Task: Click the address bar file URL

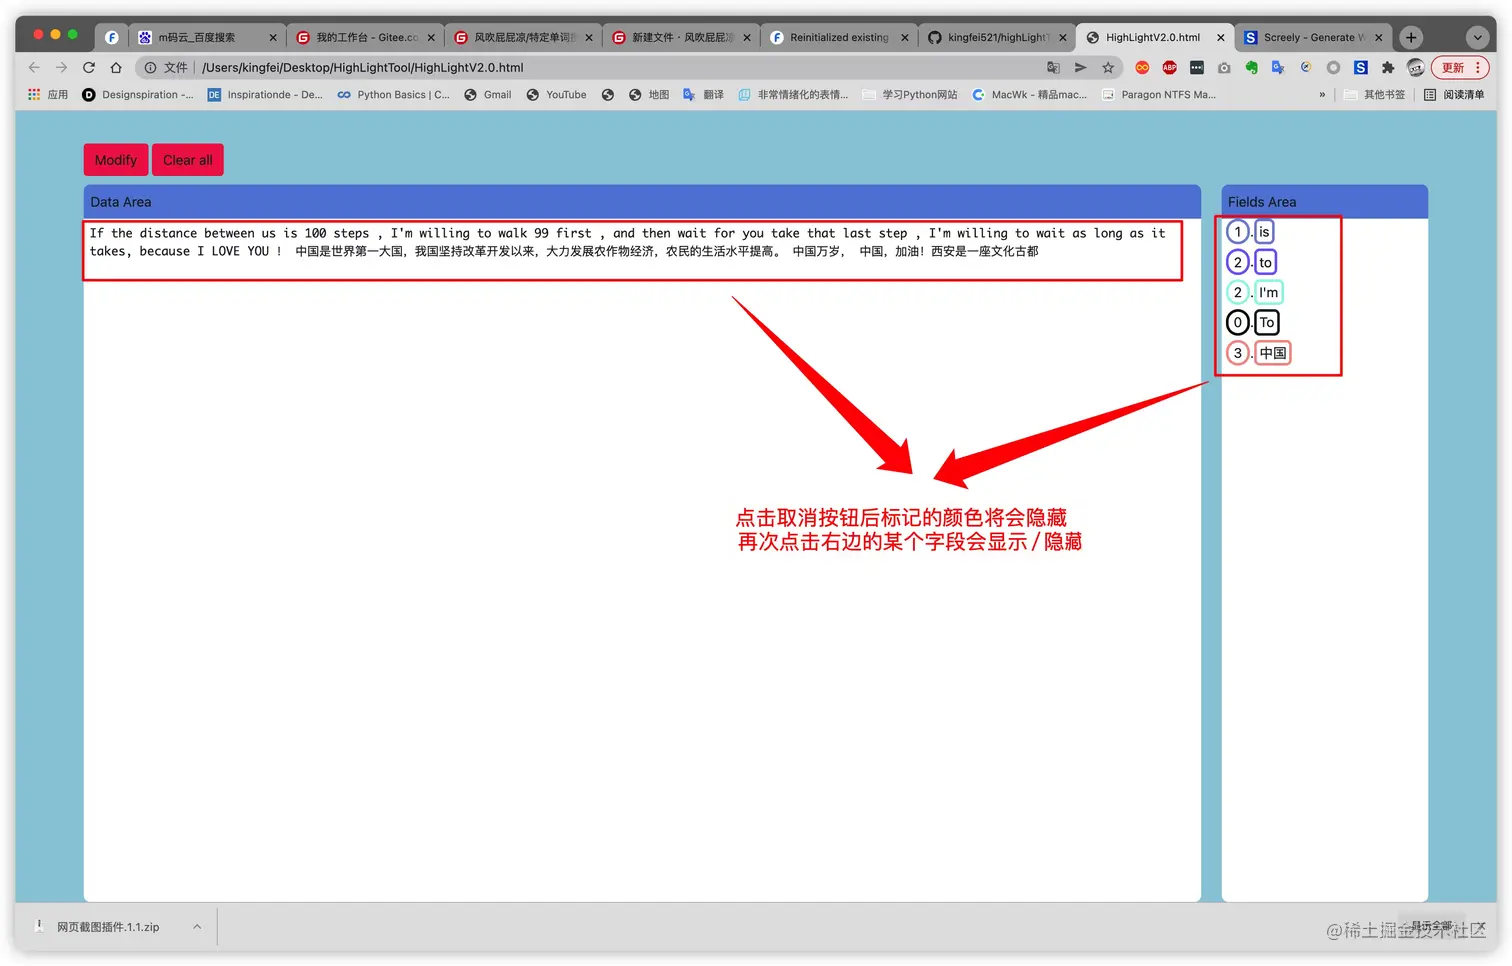Action: (362, 67)
